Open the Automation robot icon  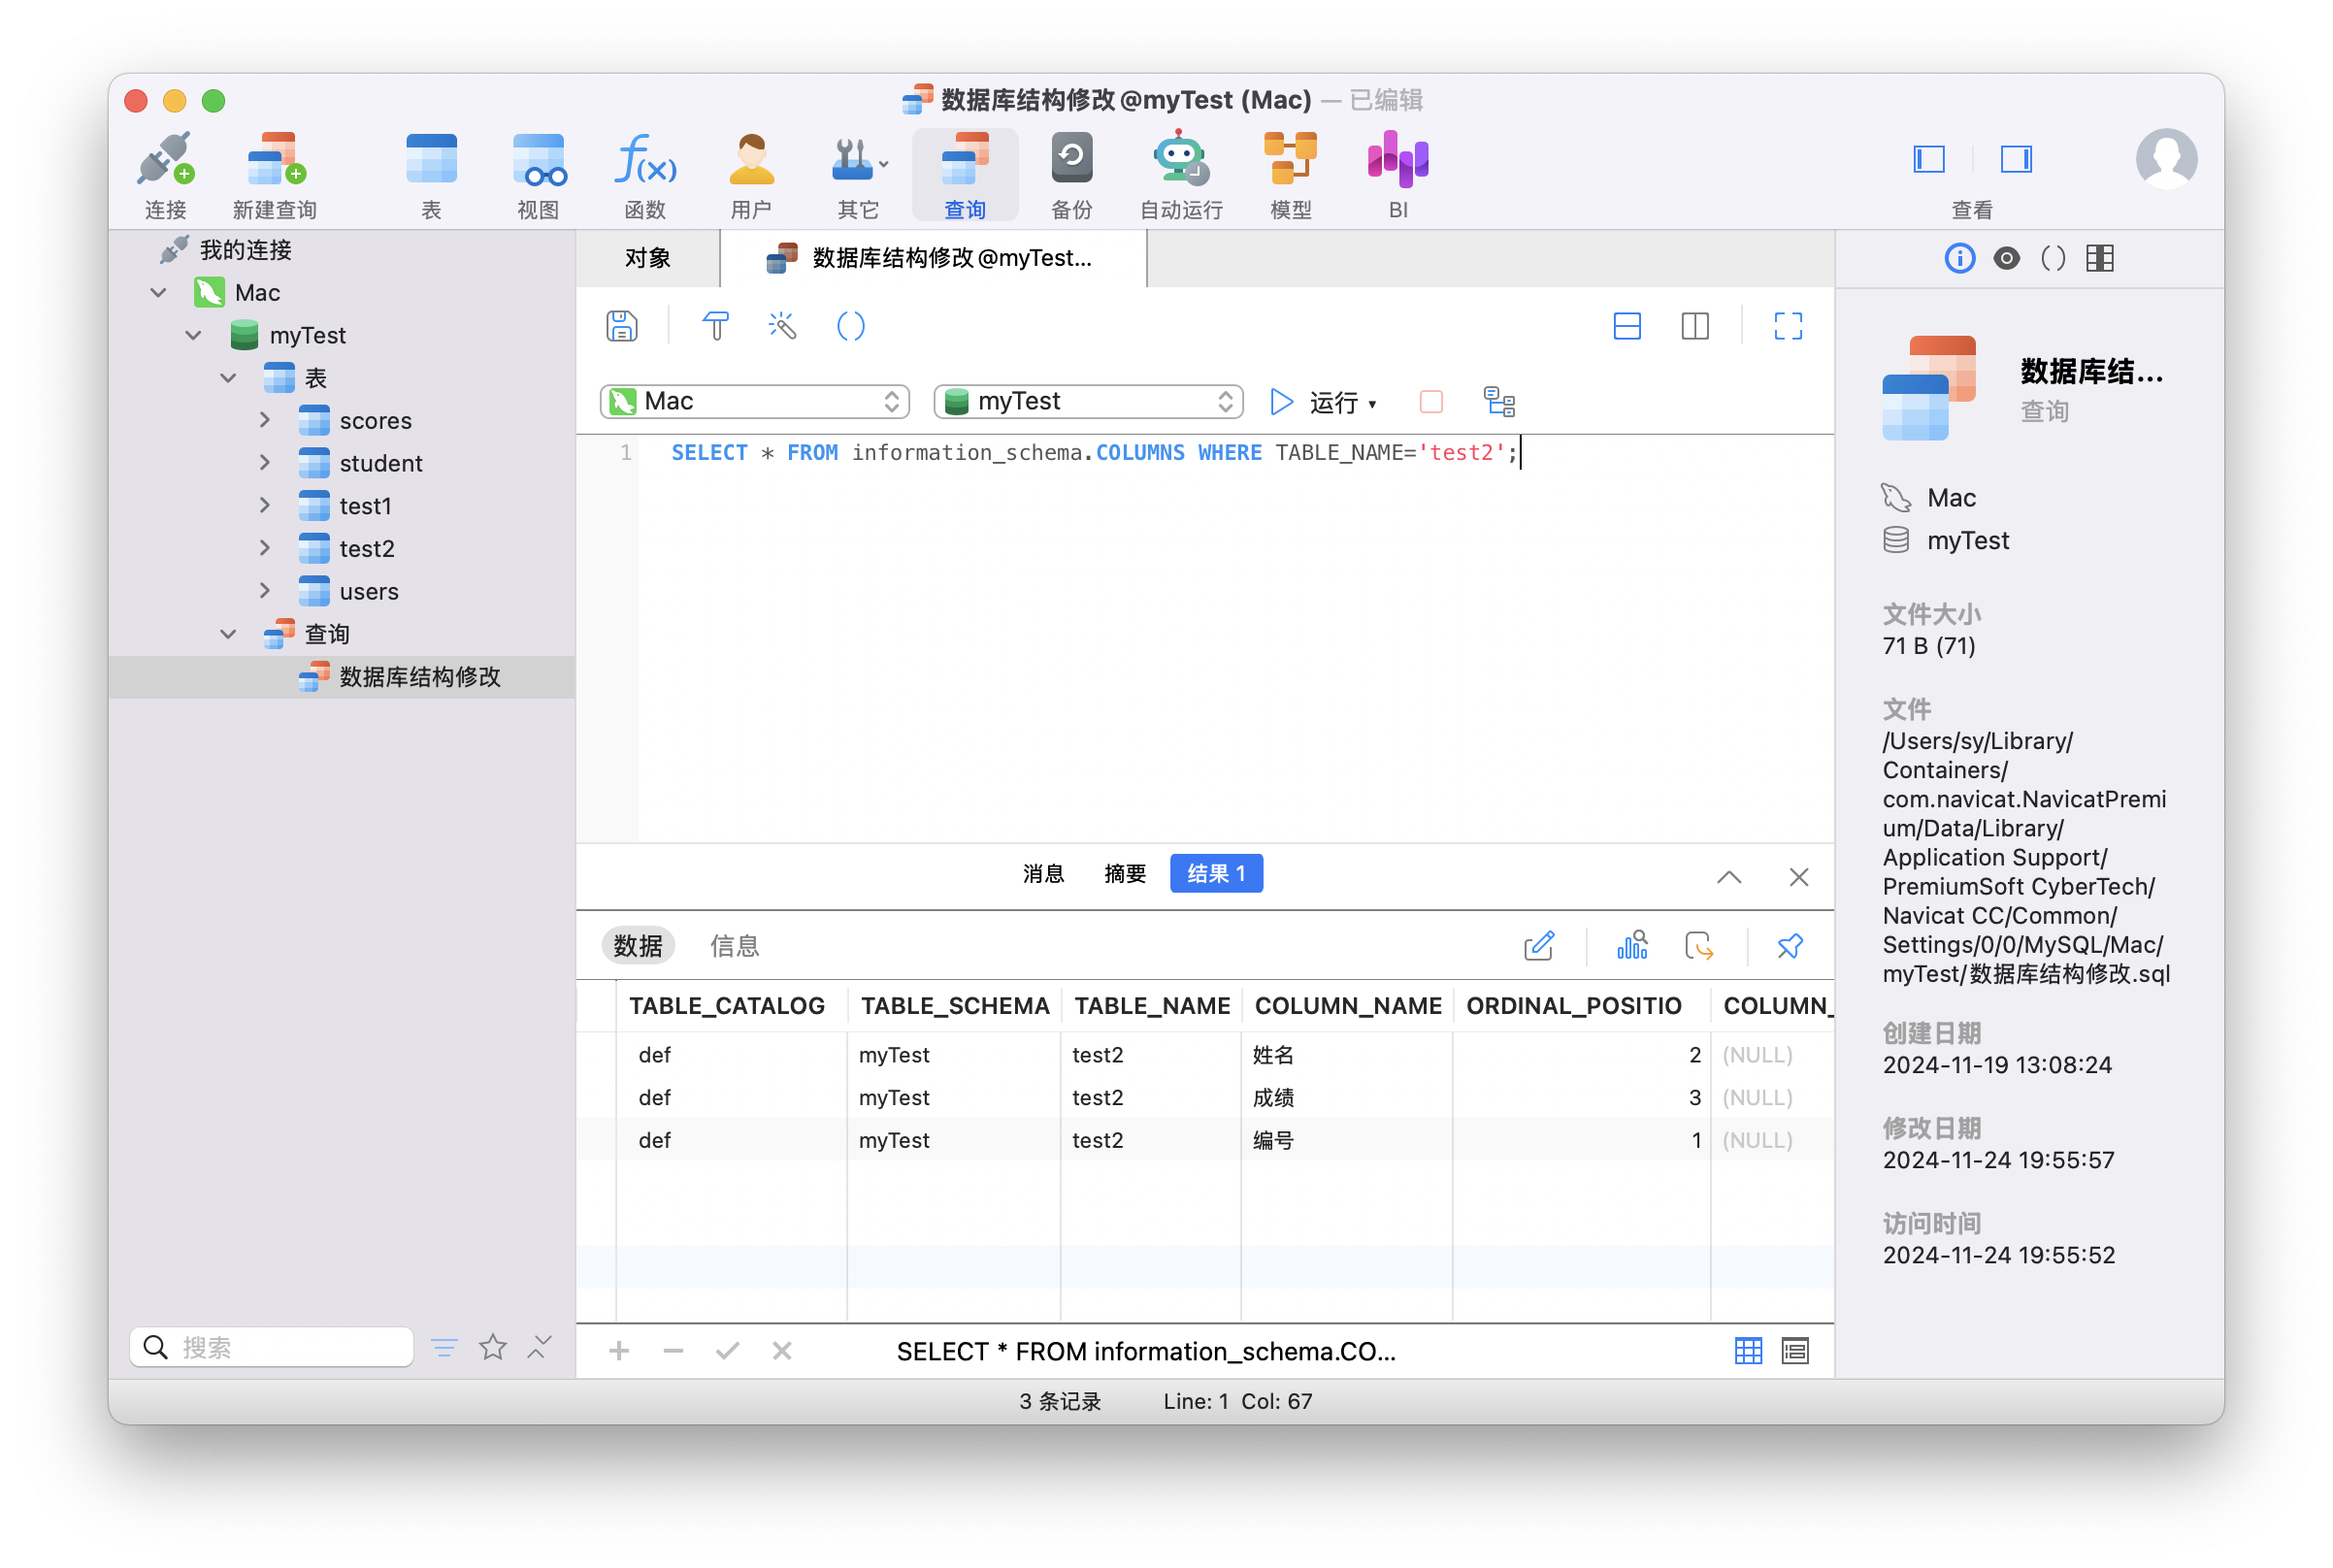(x=1181, y=174)
